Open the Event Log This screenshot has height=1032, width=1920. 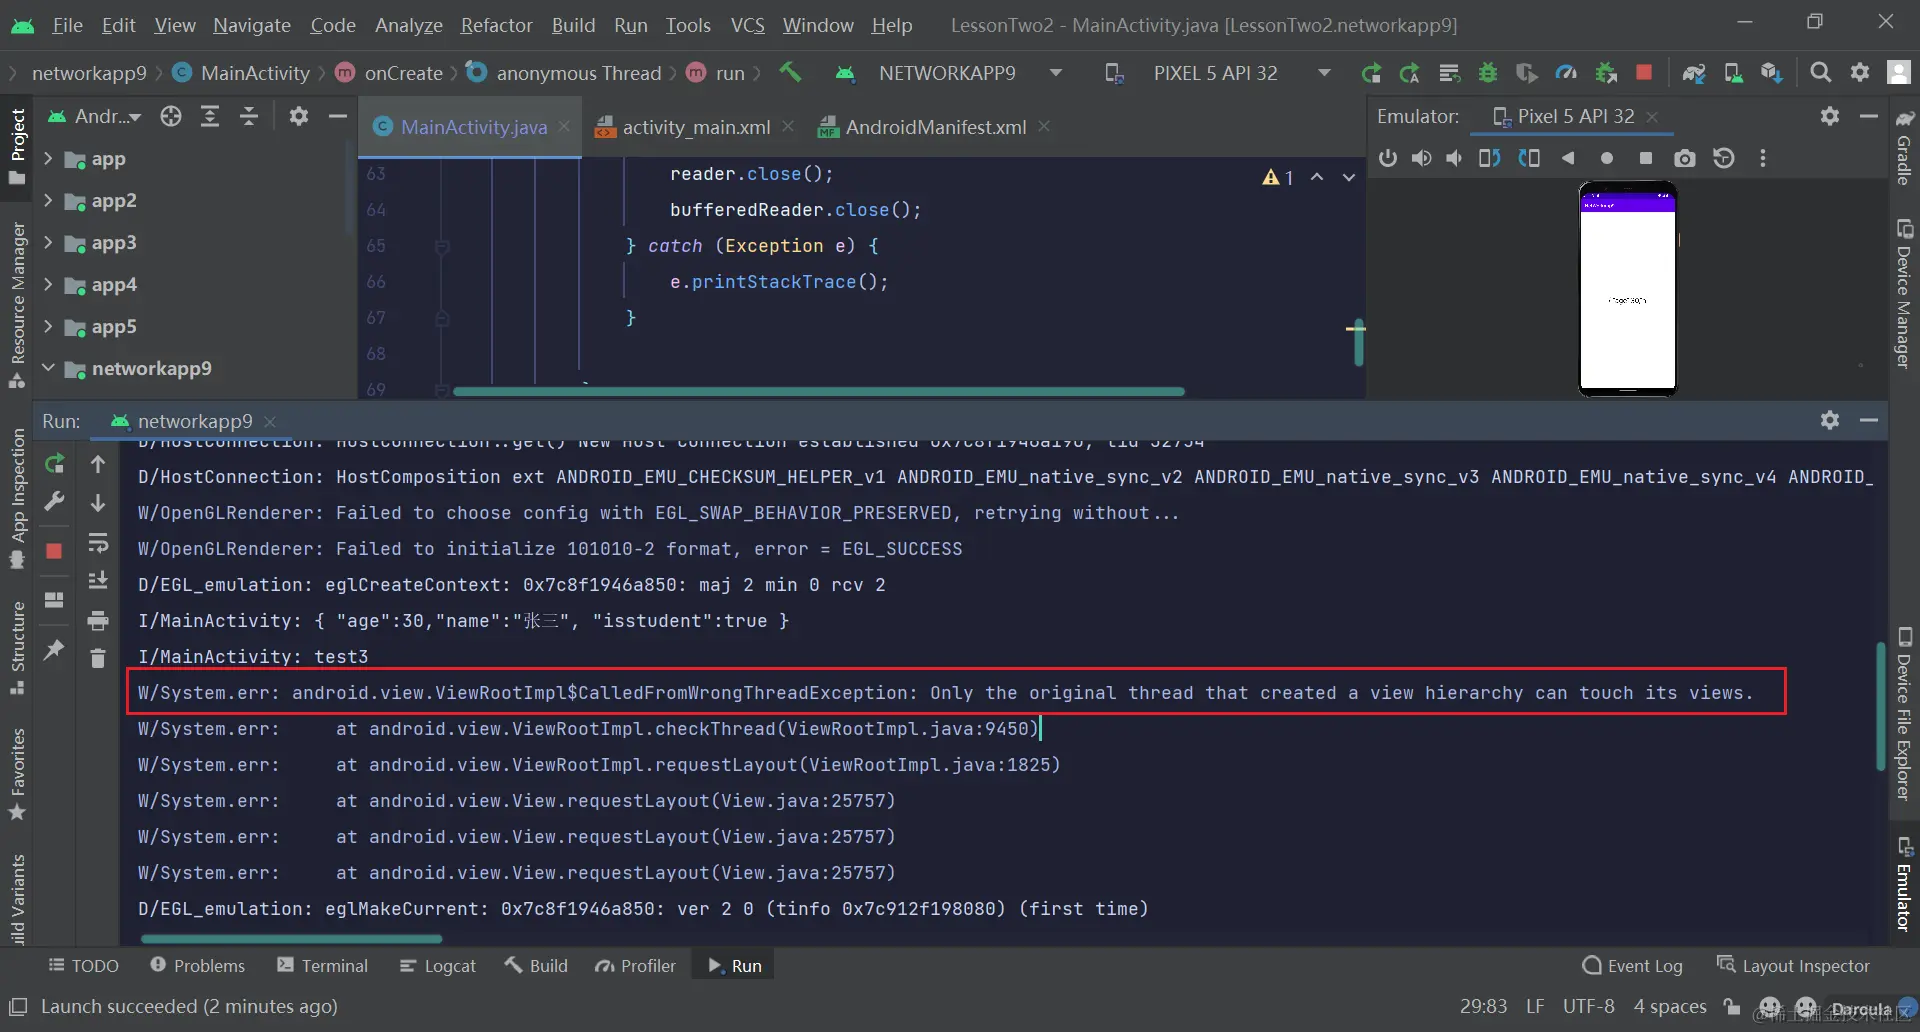(x=1633, y=966)
